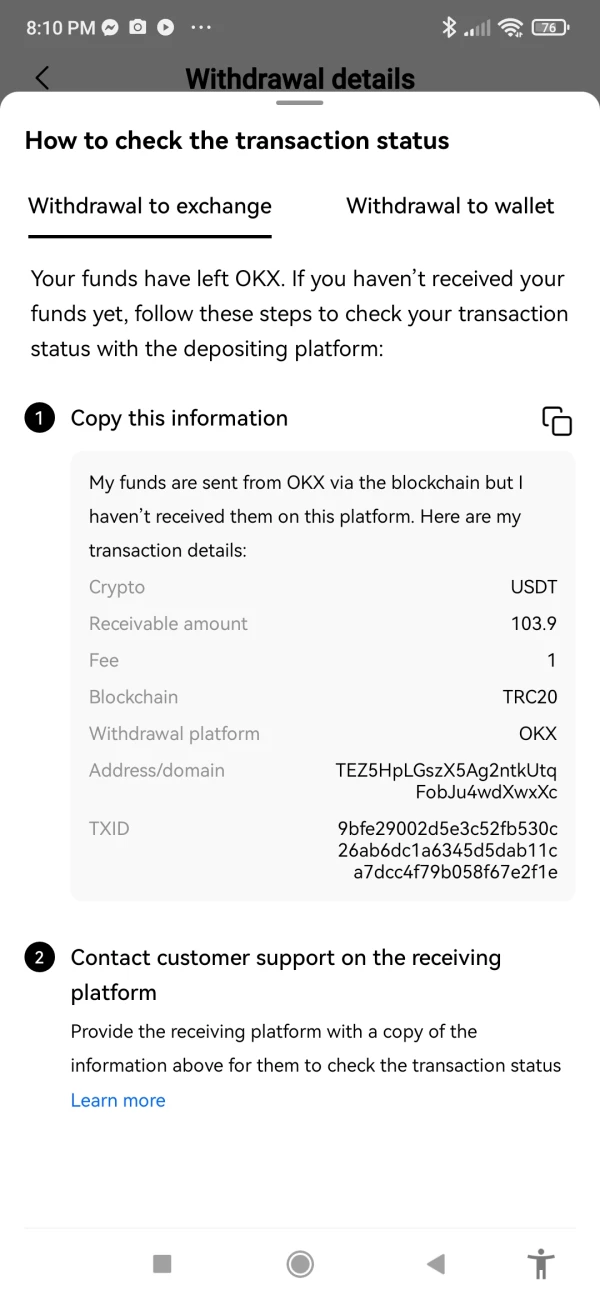Screen dimensions: 600x1300
Task: Open the accessibility shortcut icon
Action: 541,1264
